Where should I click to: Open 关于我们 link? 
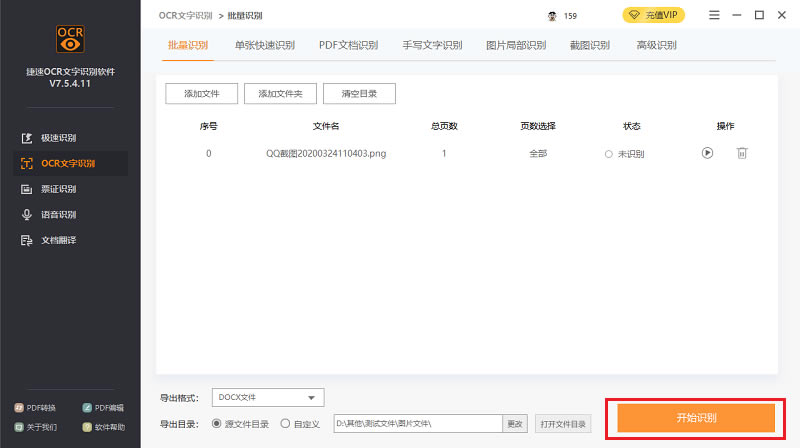click(35, 427)
